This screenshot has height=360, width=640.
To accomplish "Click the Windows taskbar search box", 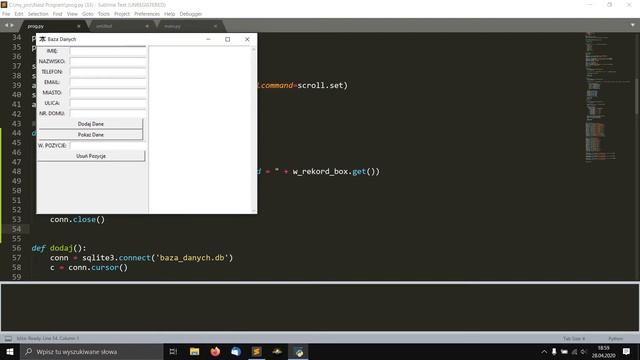I will [91, 351].
